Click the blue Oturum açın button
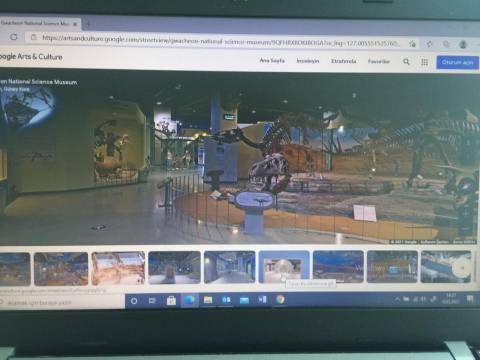480x360 pixels. (457, 62)
